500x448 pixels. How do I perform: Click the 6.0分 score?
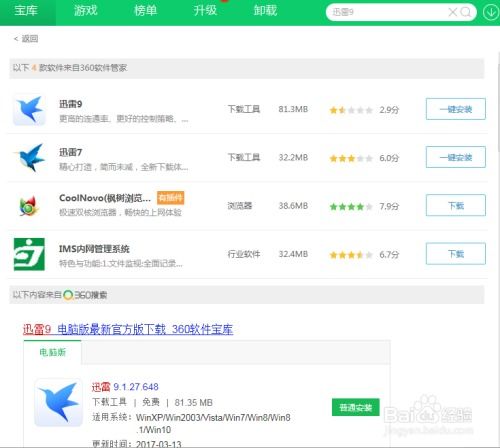[x=389, y=158]
